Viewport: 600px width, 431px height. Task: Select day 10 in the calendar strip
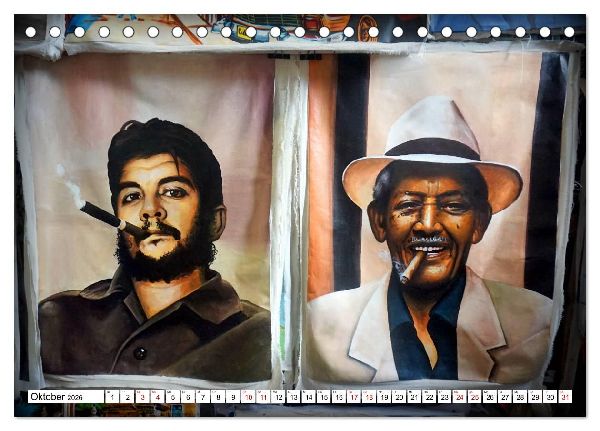(x=248, y=397)
